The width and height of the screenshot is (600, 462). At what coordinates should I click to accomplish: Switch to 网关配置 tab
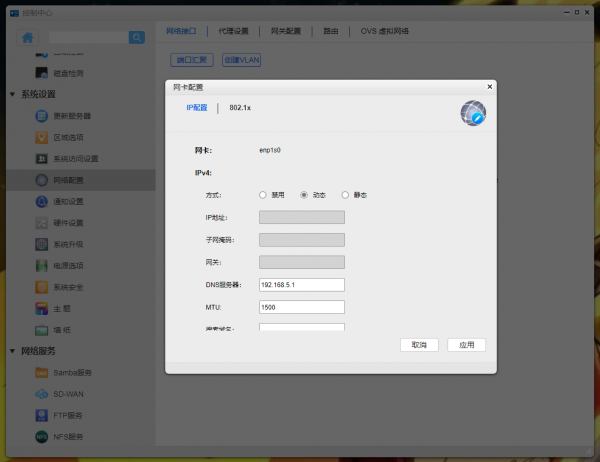286,31
